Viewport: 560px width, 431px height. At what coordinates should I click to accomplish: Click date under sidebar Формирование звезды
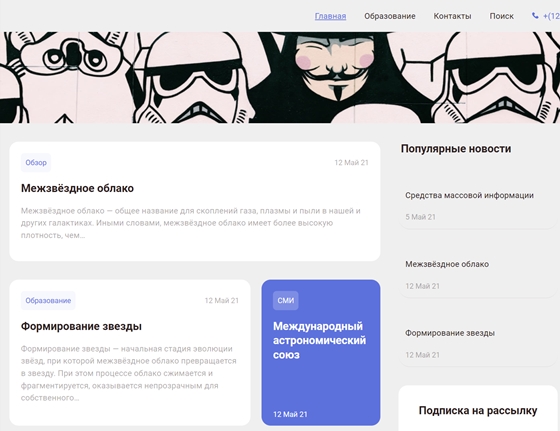pyautogui.click(x=422, y=355)
